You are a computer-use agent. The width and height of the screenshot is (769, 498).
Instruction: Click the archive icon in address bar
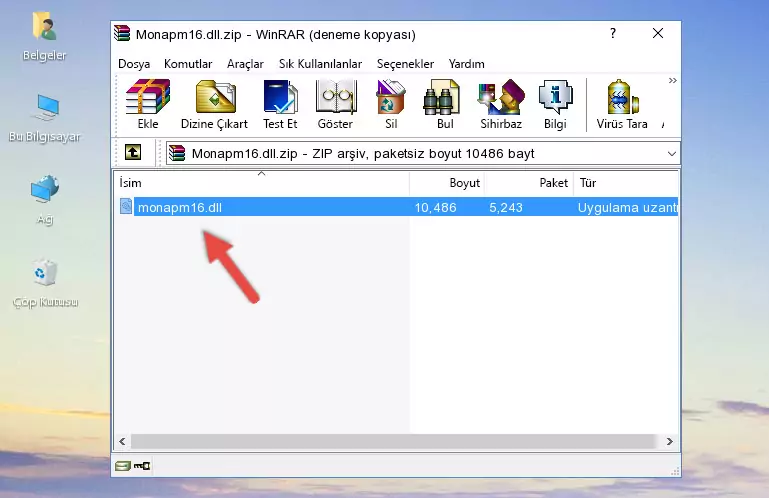177,154
